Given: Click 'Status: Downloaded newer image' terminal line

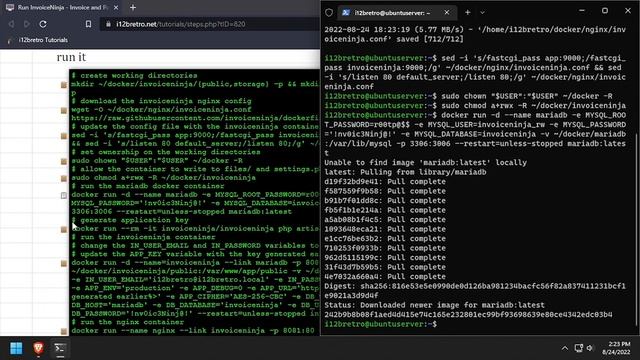Looking at the screenshot, I should point(434,305).
